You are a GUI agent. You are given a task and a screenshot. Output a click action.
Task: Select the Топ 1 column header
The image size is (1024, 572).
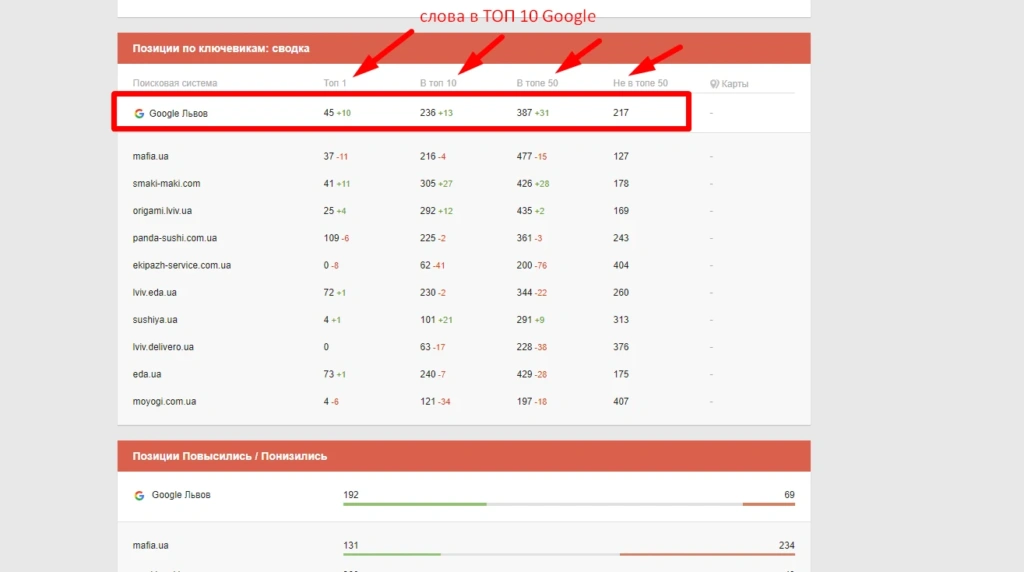[x=335, y=83]
